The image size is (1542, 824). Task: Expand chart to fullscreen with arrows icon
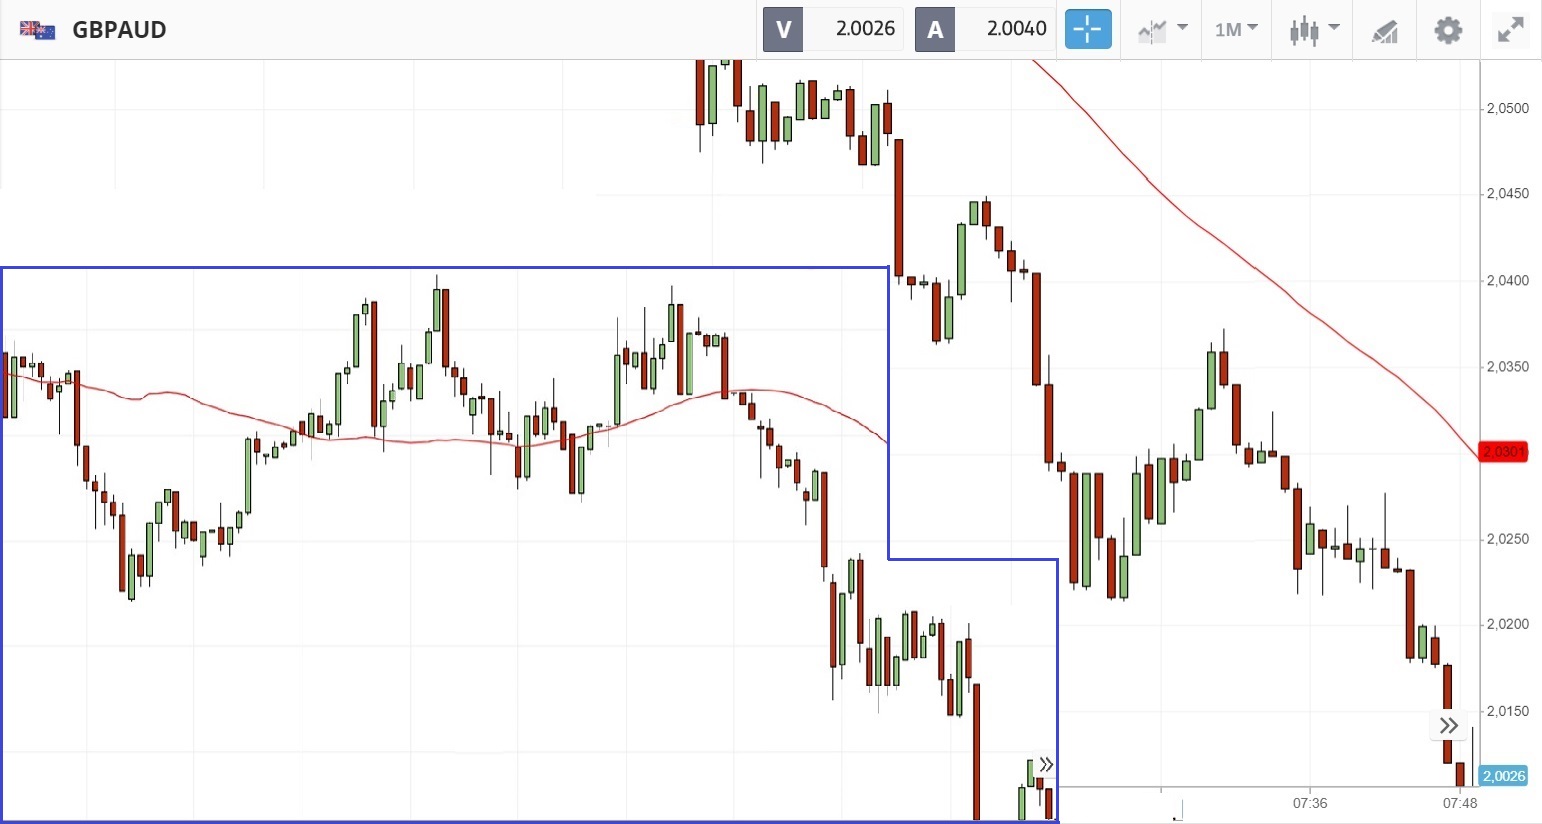[x=1510, y=30]
